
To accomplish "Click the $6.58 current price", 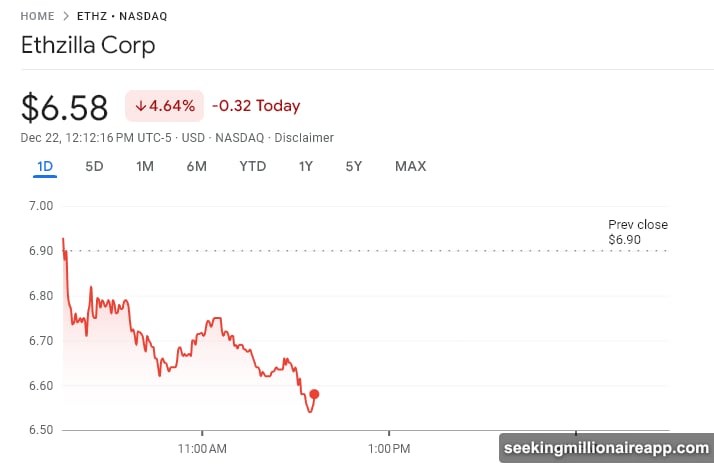I will click(x=66, y=105).
